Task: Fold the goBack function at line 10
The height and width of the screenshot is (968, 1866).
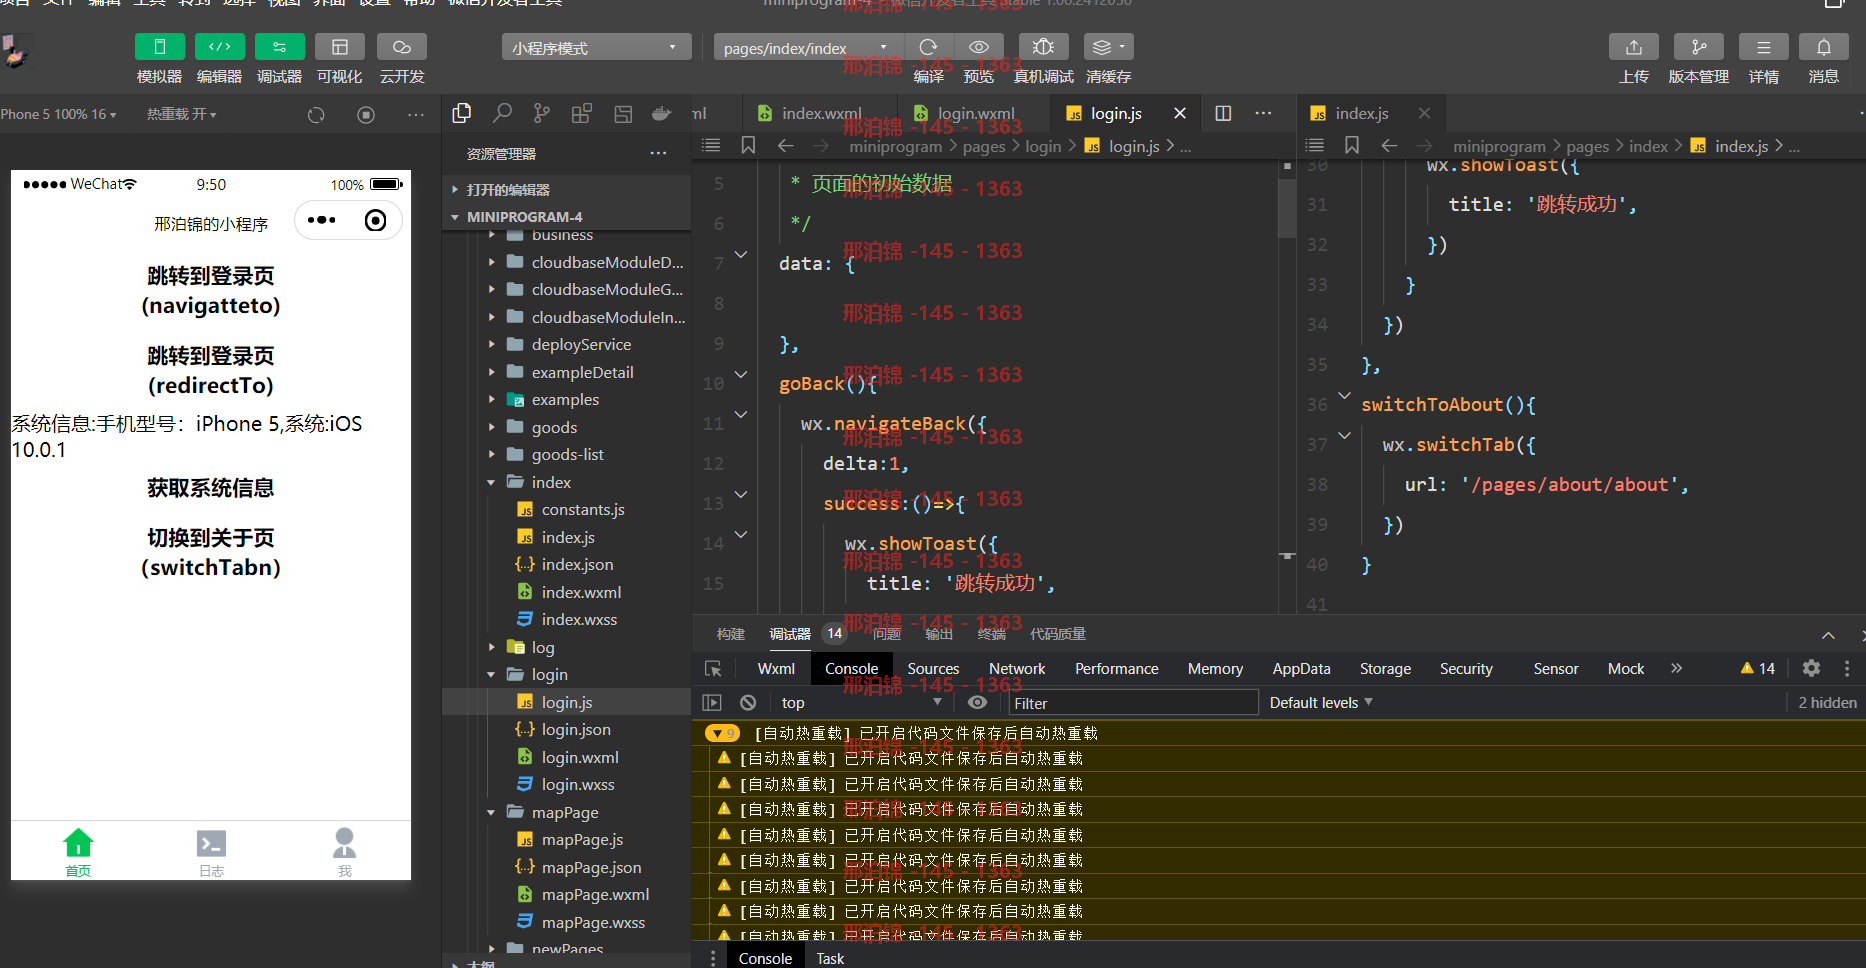Action: tap(741, 375)
